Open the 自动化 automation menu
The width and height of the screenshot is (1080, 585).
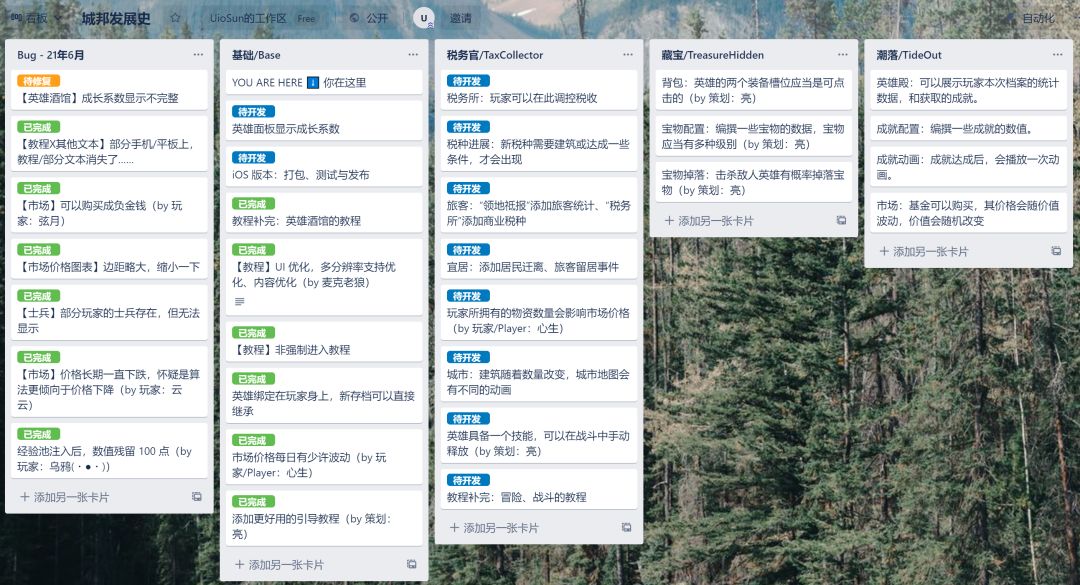click(1032, 18)
